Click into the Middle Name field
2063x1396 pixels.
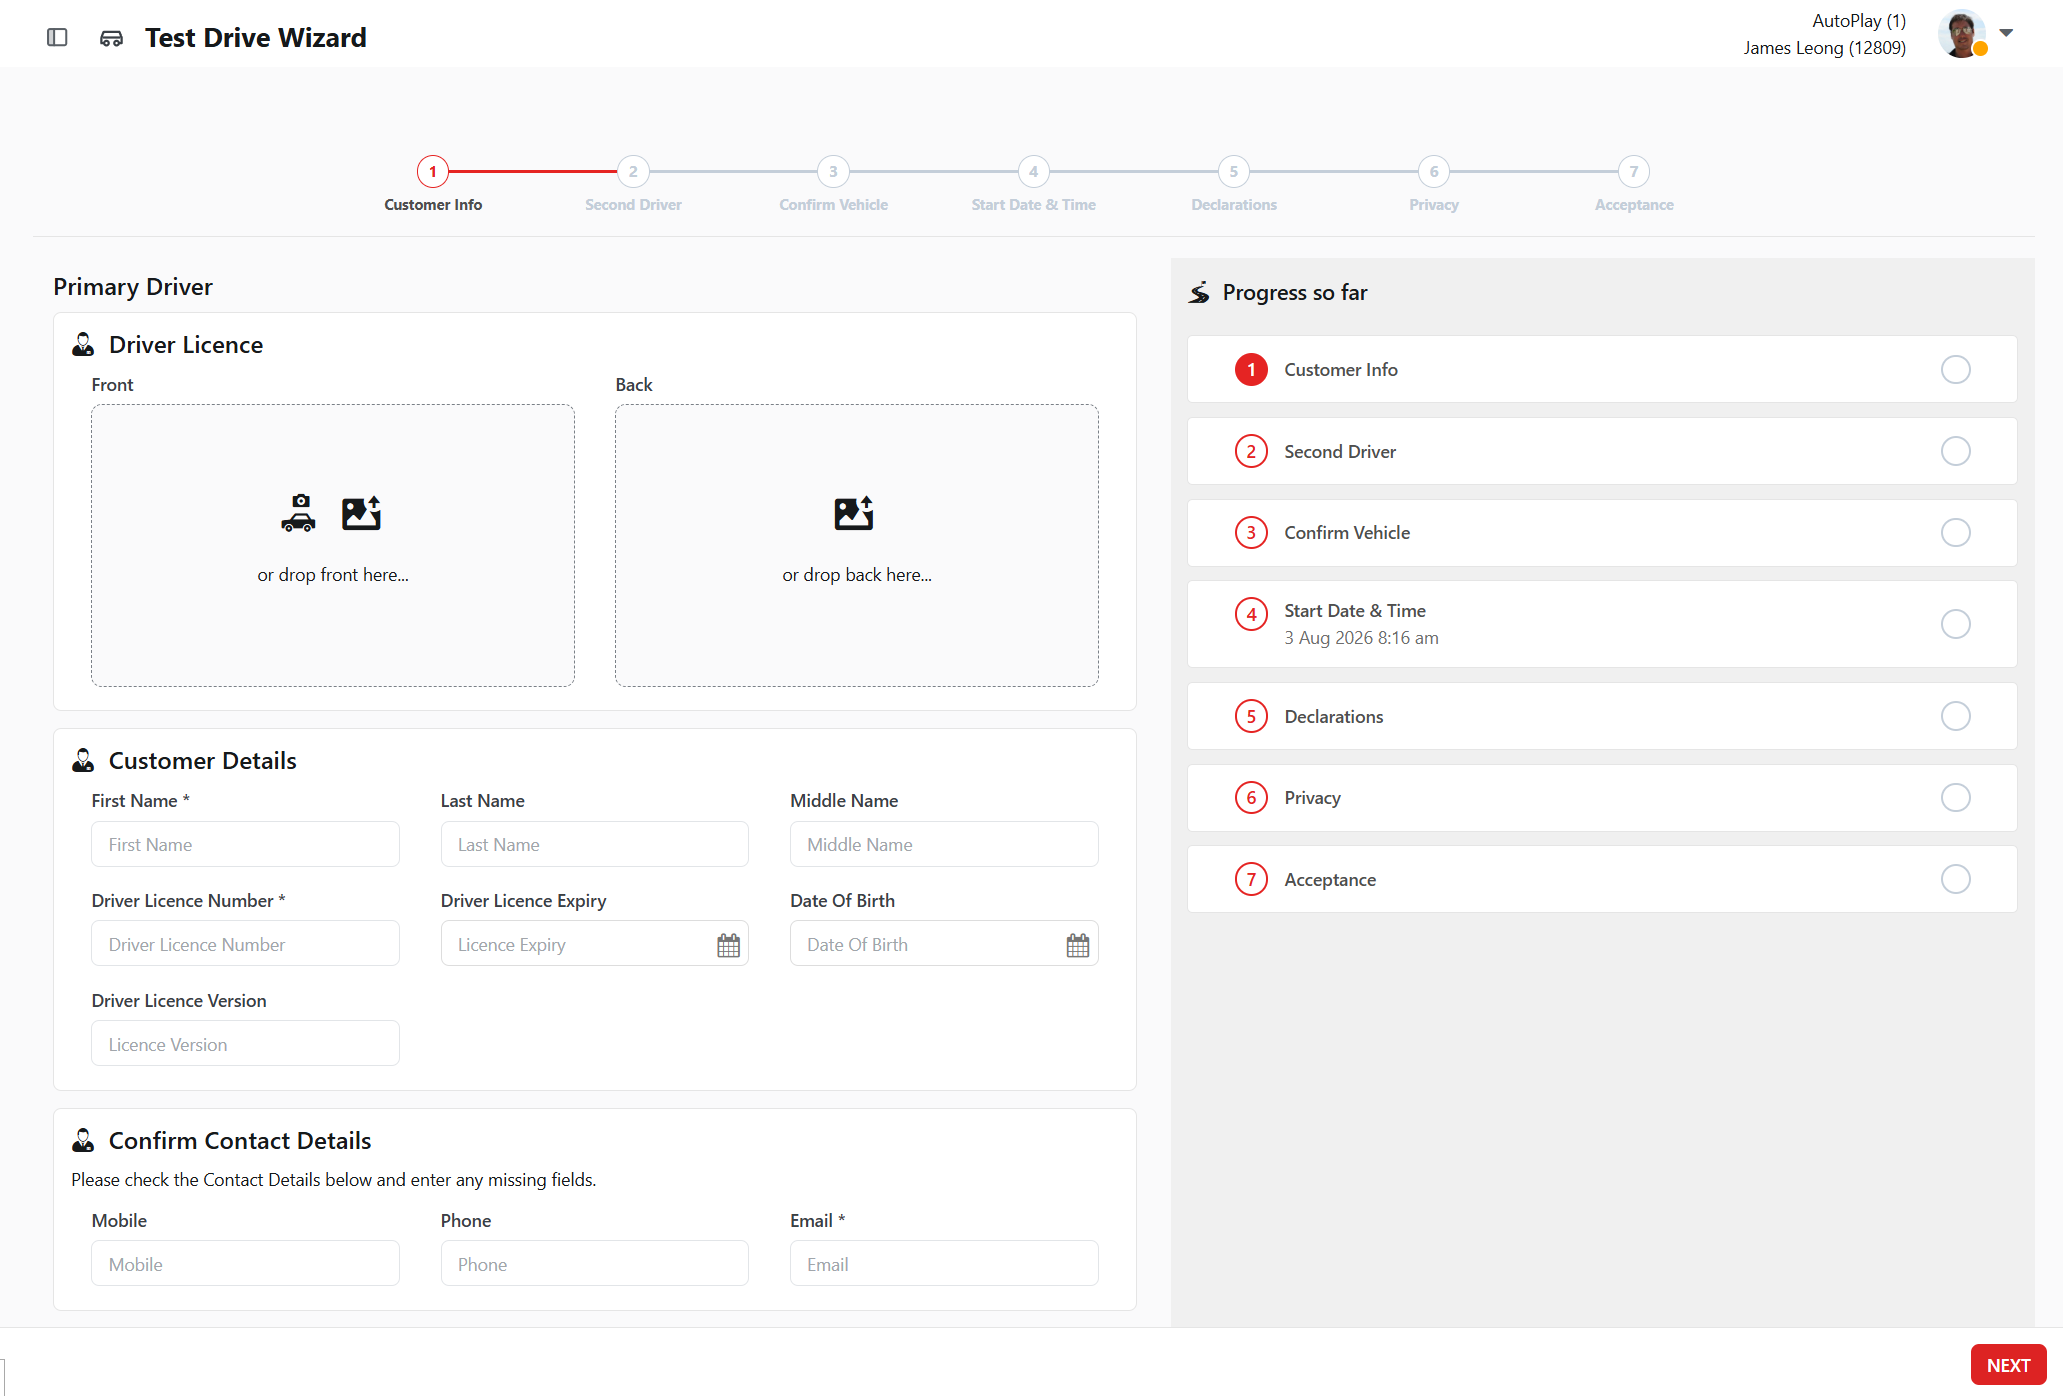coord(944,844)
